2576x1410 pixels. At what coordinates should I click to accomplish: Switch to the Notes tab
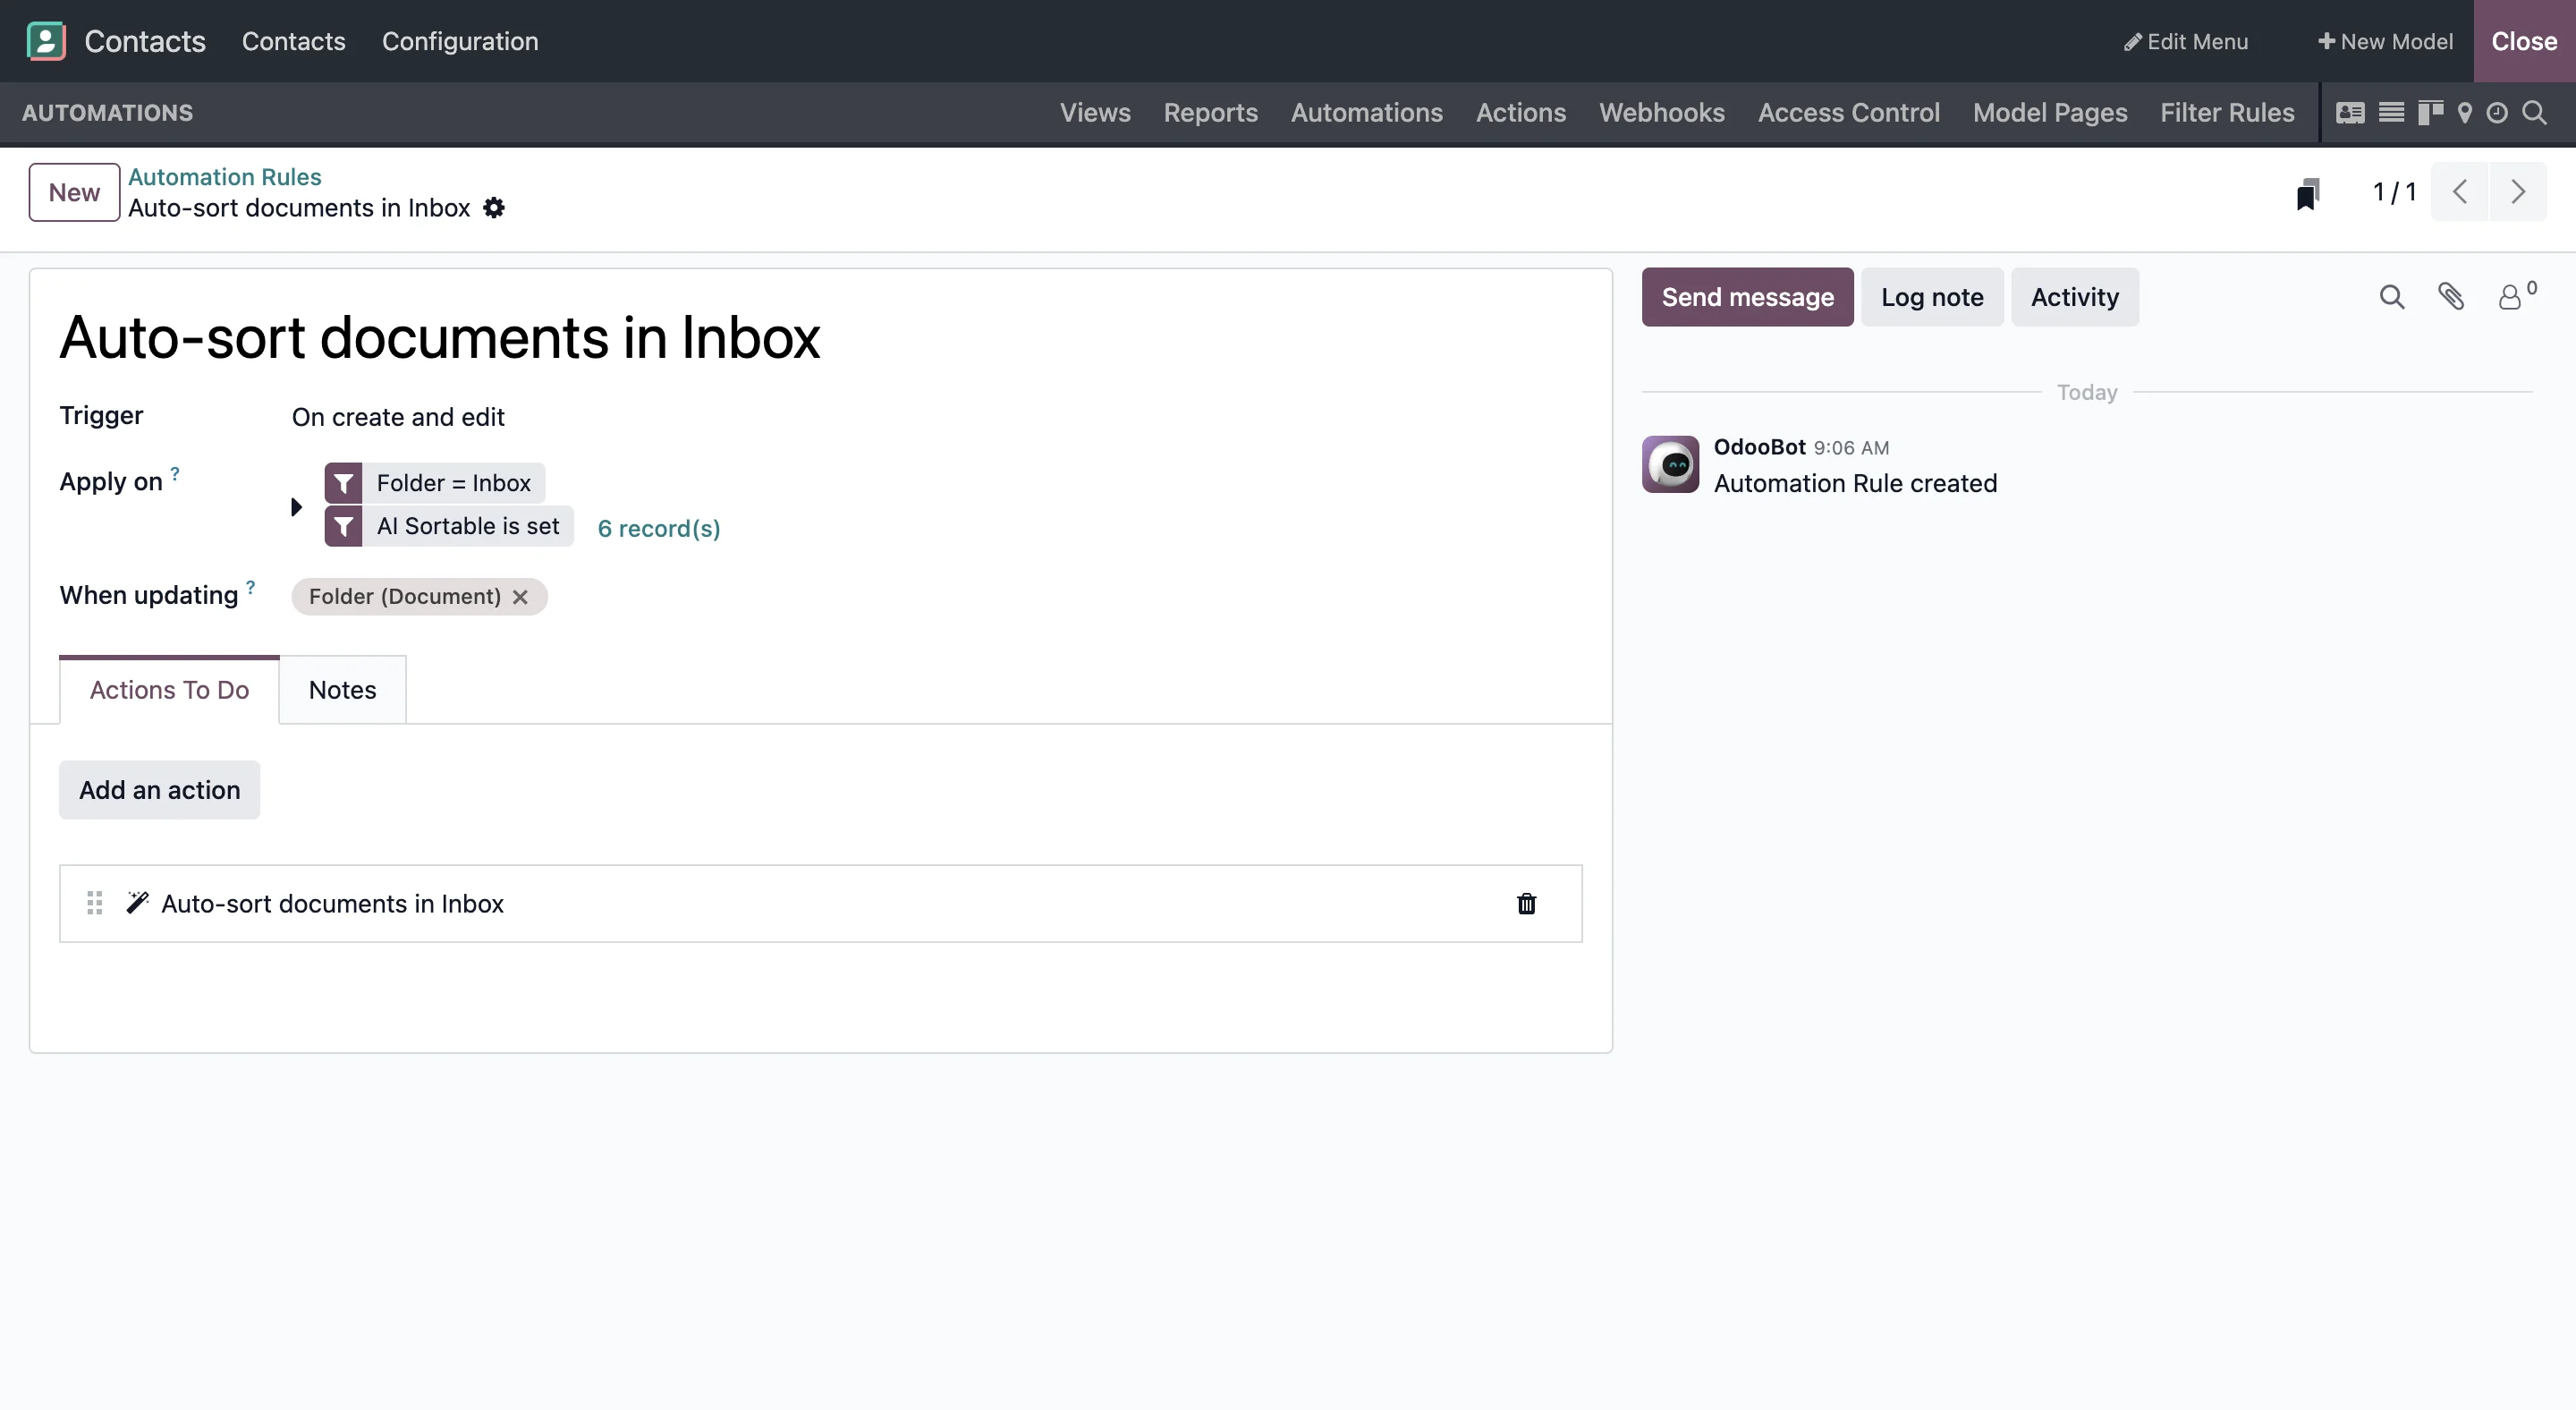[342, 690]
